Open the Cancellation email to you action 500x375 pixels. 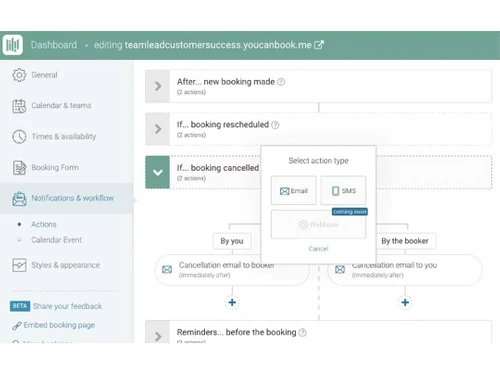point(405,270)
